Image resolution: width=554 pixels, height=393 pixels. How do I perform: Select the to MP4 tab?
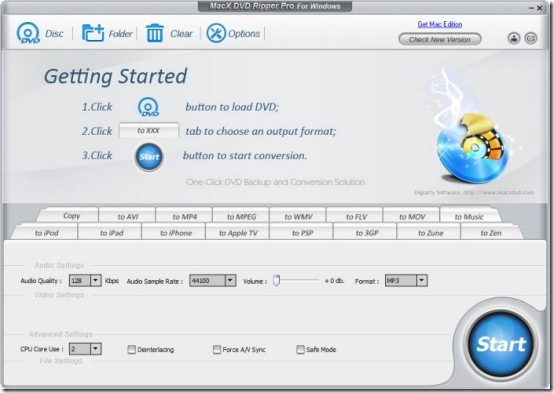(x=184, y=216)
